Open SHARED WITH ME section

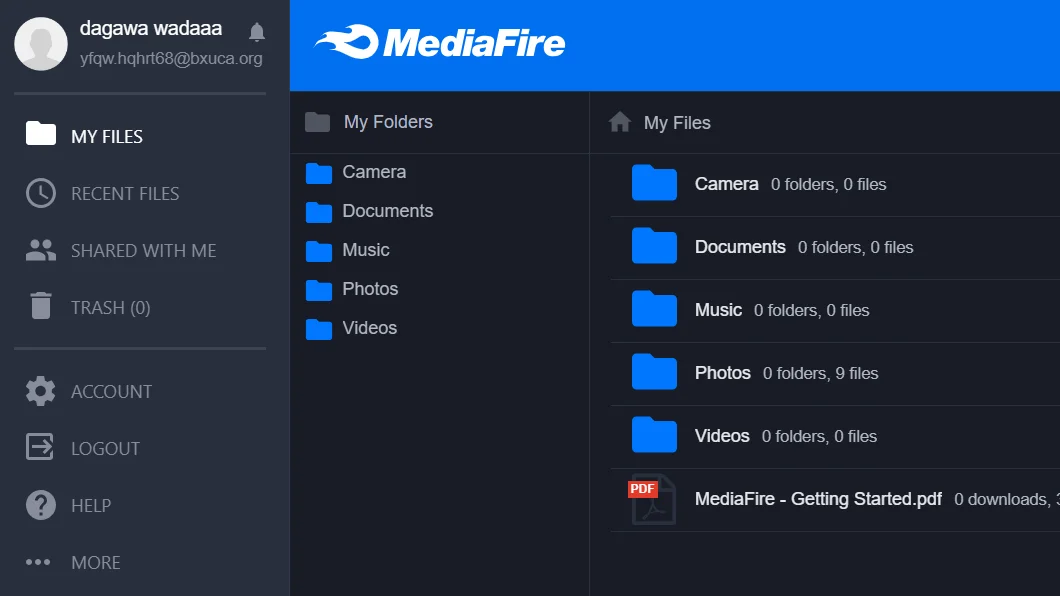point(143,251)
